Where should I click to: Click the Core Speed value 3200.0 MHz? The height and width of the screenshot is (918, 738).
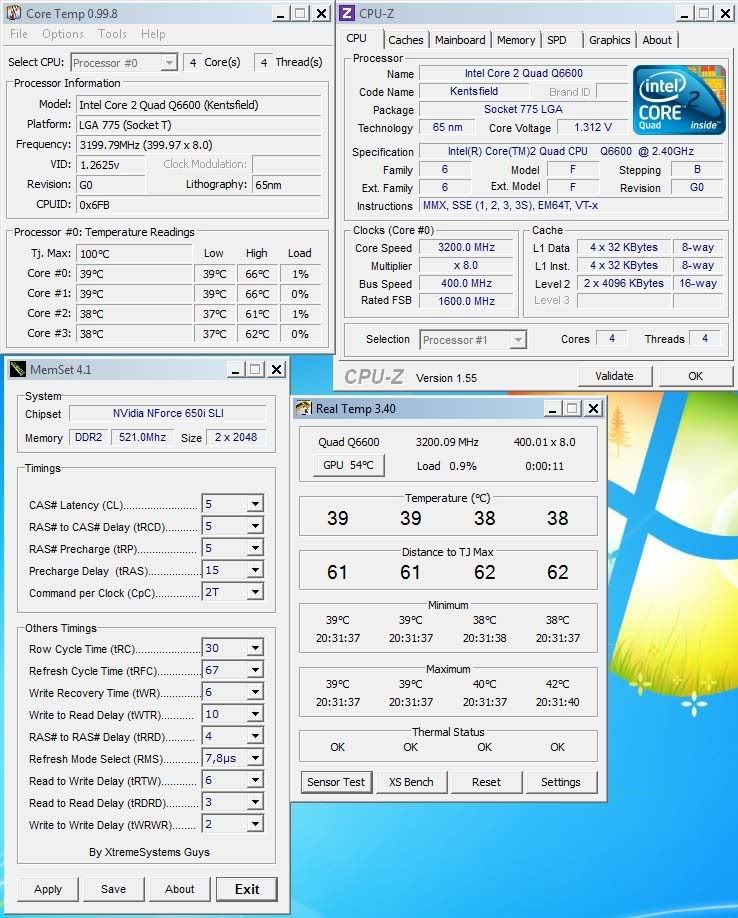(x=466, y=247)
